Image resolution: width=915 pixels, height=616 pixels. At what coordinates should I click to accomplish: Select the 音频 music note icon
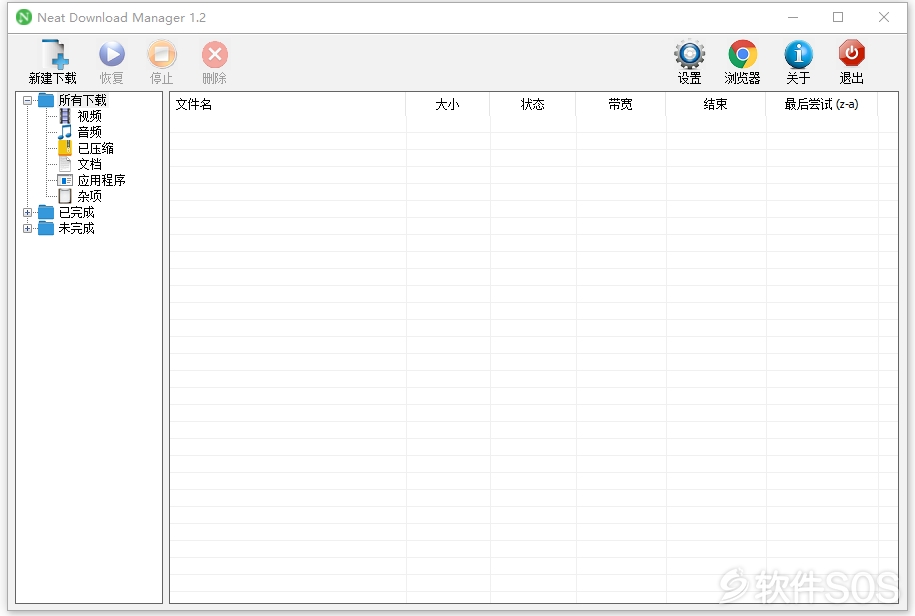(65, 132)
